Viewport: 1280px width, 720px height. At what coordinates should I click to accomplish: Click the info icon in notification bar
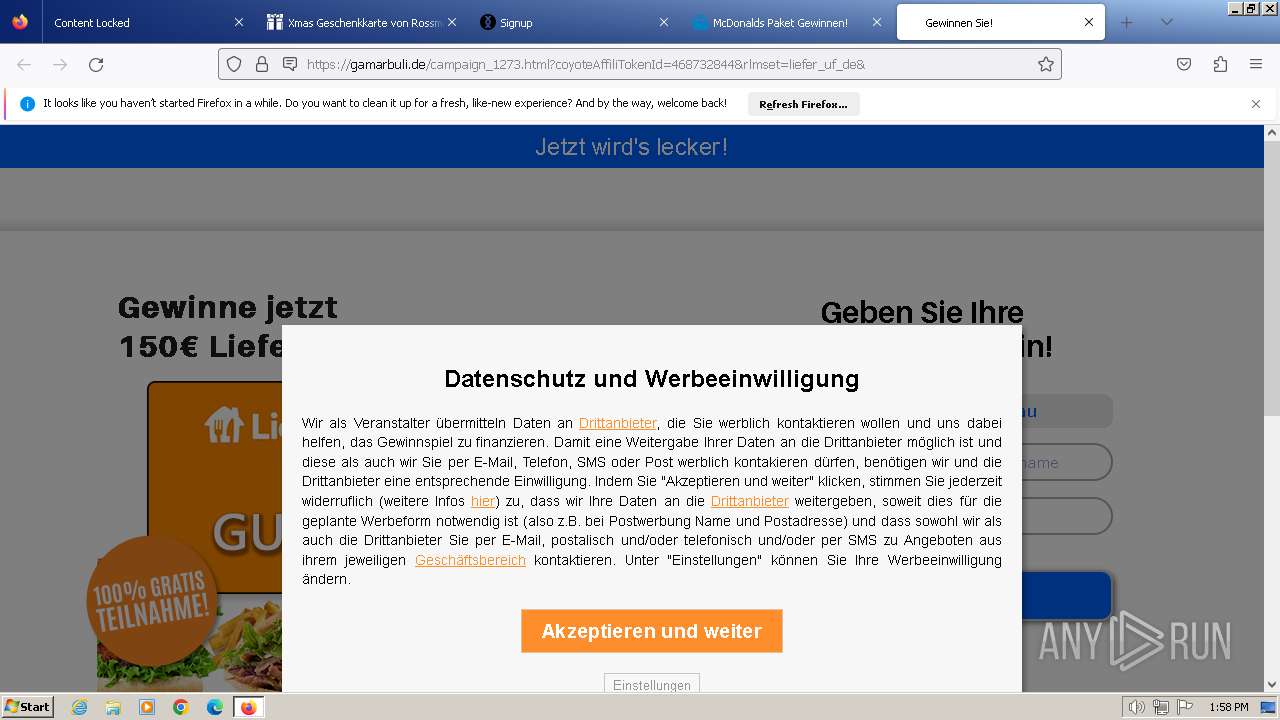pos(28,104)
